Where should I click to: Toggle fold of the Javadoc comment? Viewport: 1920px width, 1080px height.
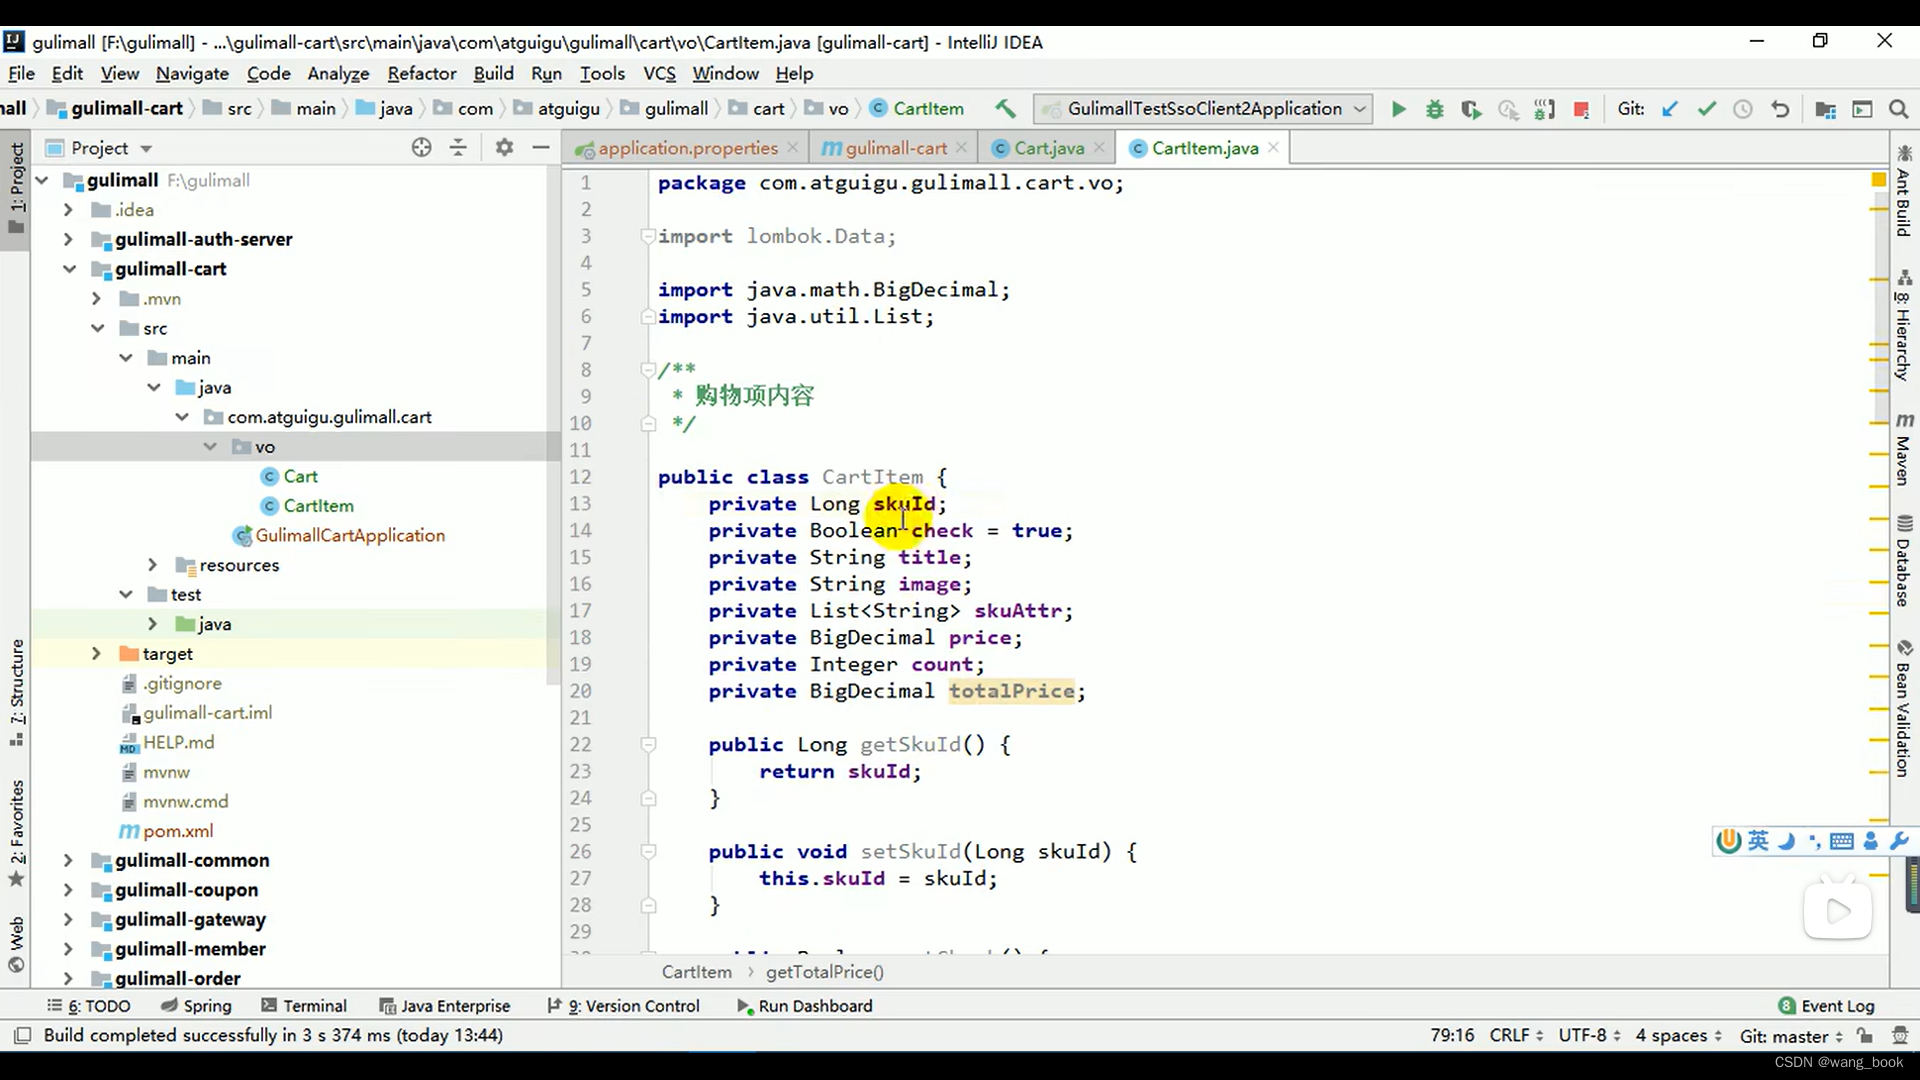click(x=648, y=369)
